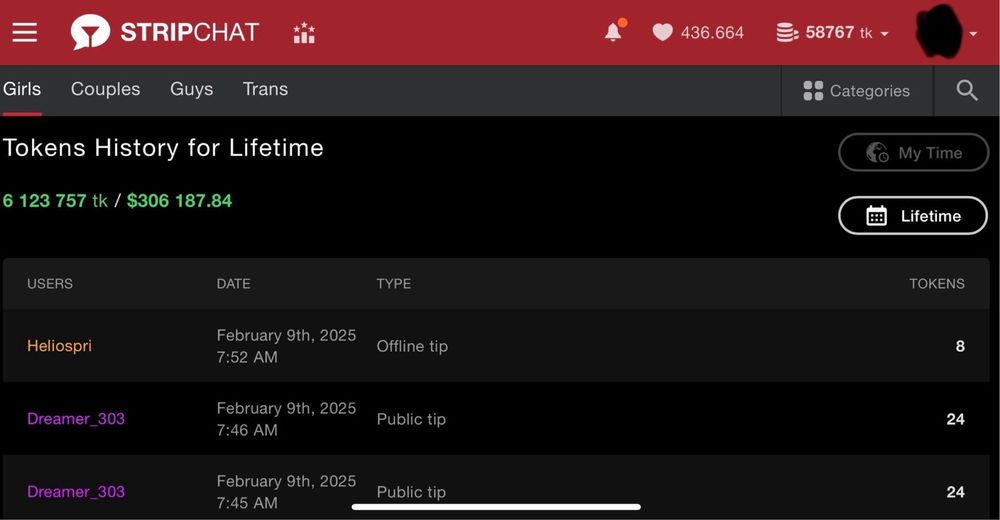Select the Trans tab
1000x520 pixels.
[x=265, y=89]
